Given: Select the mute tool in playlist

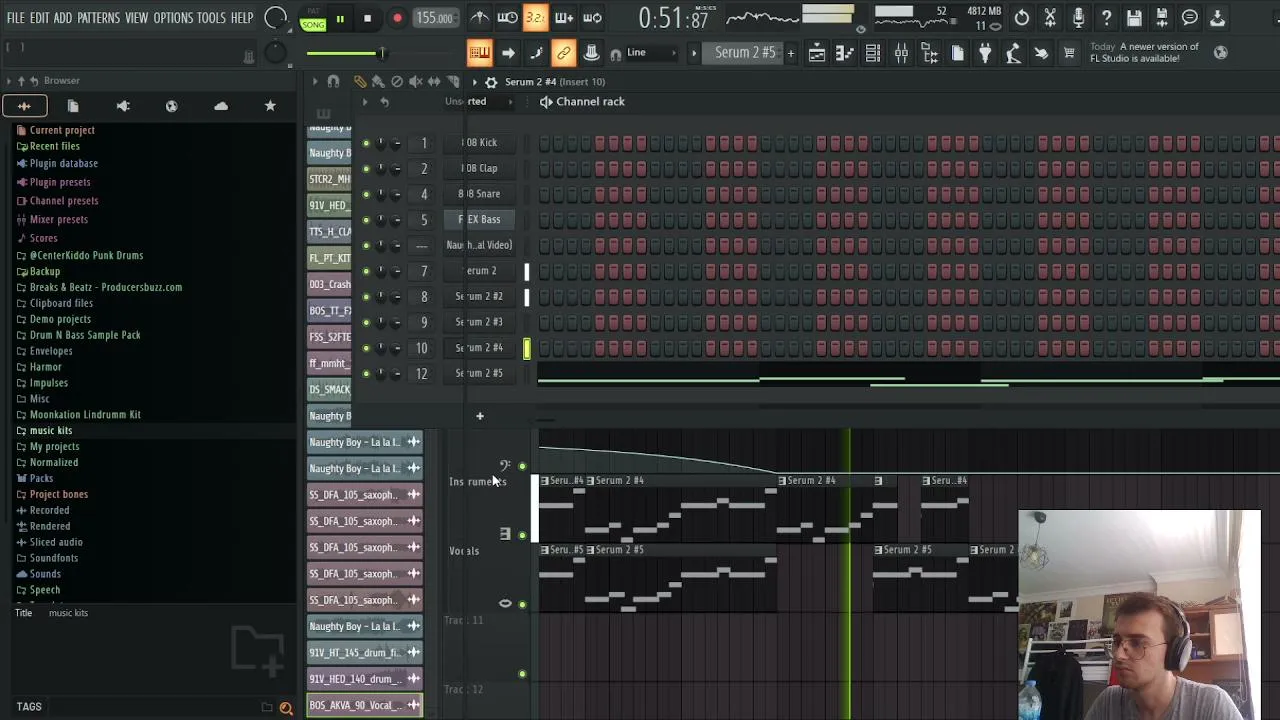Looking at the screenshot, I should coord(415,82).
